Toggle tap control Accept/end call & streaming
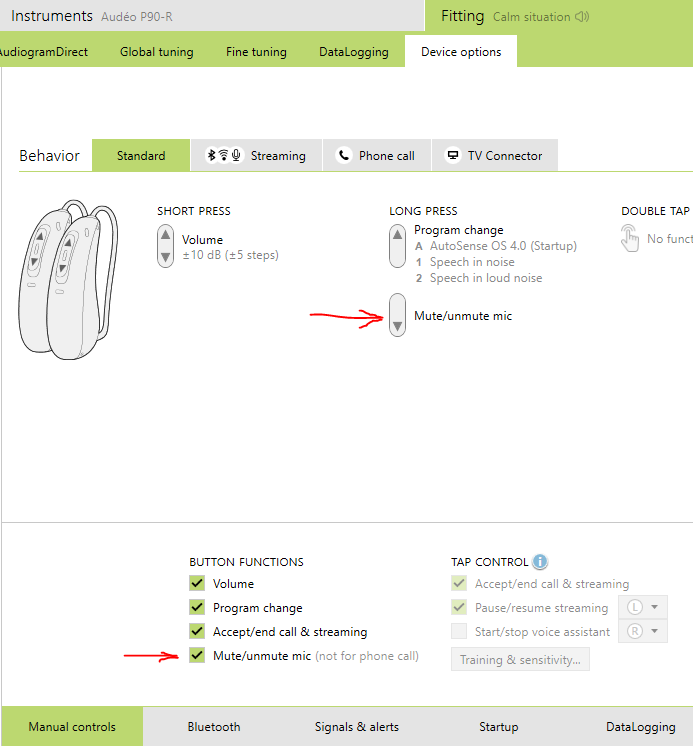The image size is (693, 746). coord(459,583)
